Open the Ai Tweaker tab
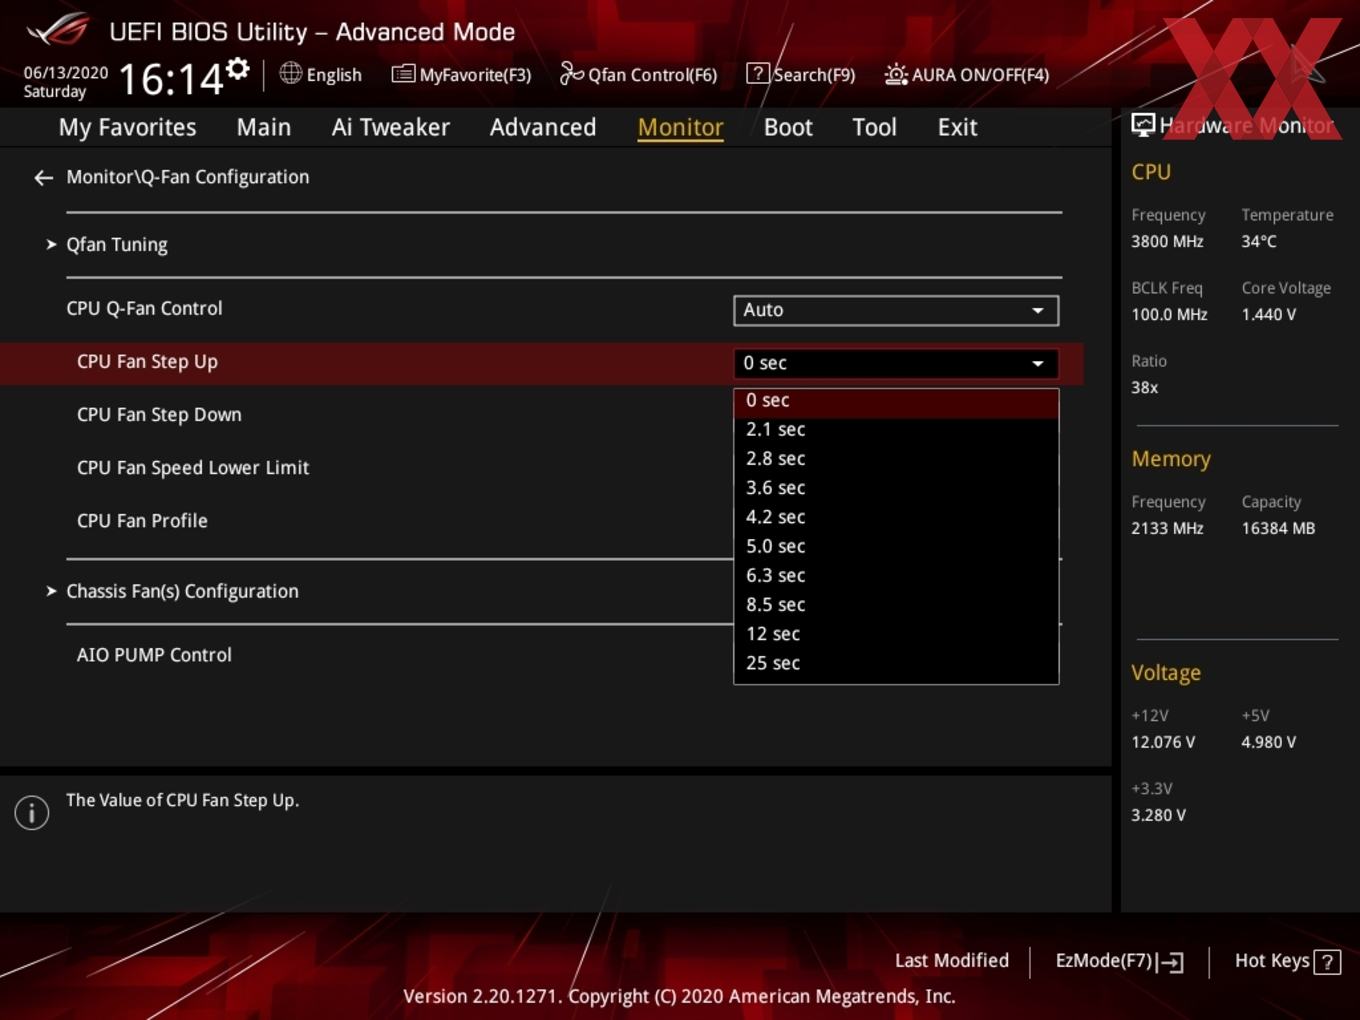 point(391,127)
